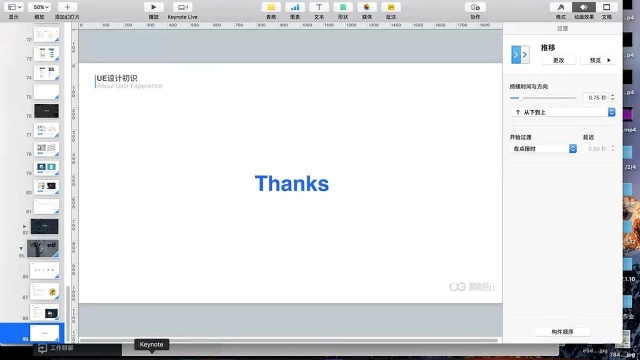Screen dimensions: 640x360
Task: Insert a table using the toolbar icon
Action: coord(271,7)
